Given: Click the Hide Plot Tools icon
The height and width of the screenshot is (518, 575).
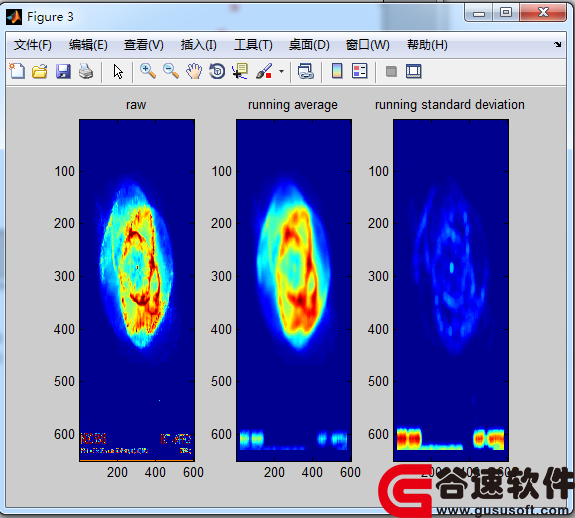Looking at the screenshot, I should (391, 71).
